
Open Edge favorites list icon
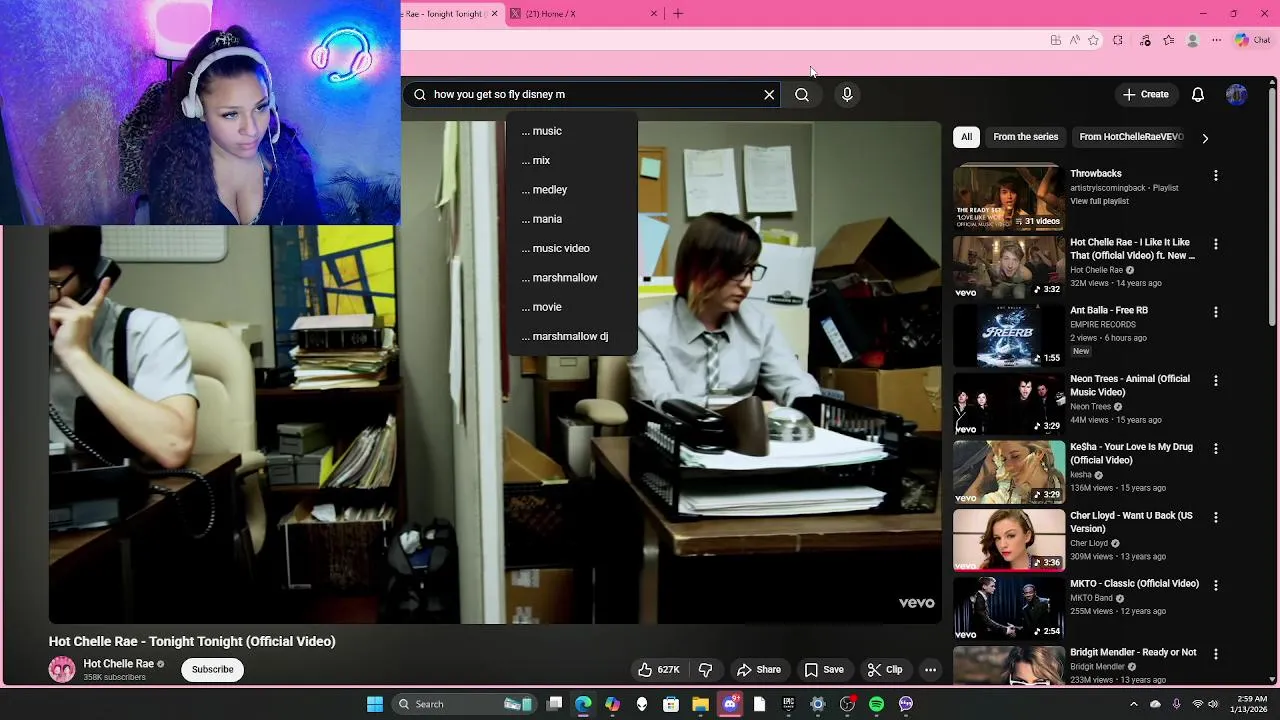(x=1168, y=40)
